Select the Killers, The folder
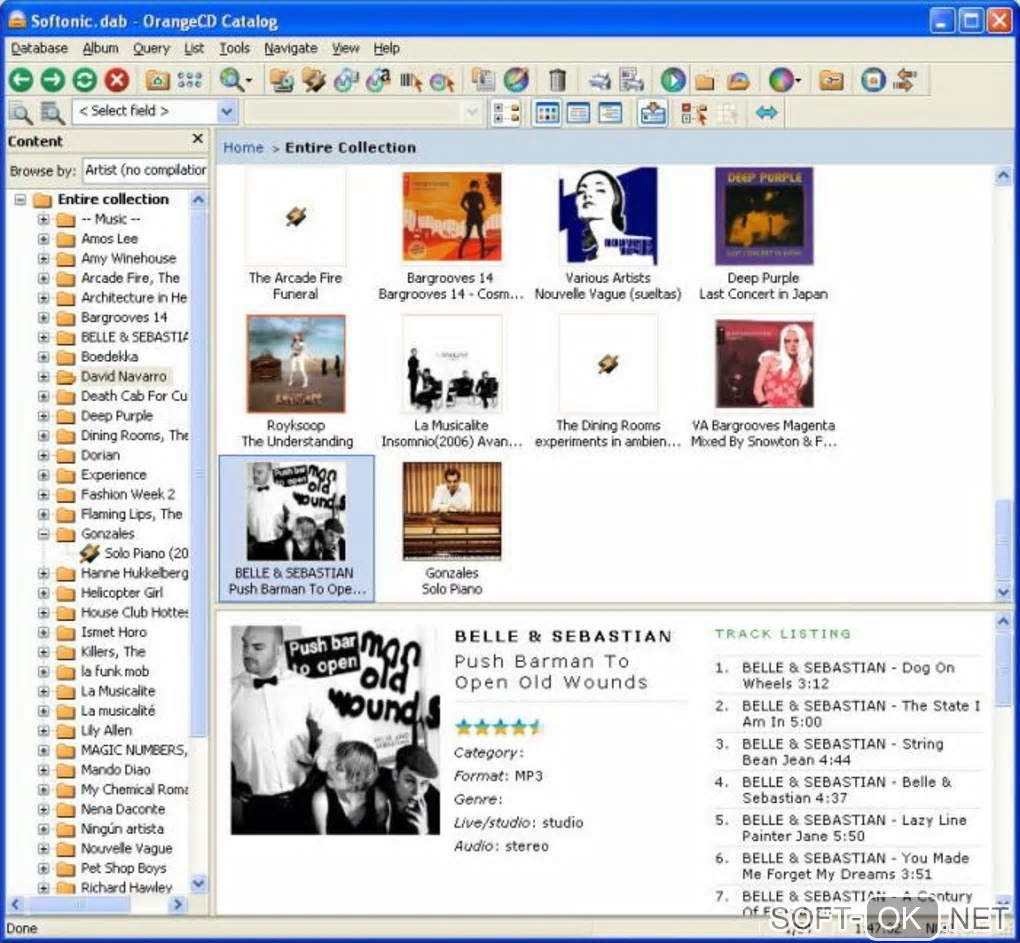Screen dimensions: 1020x943 click(113, 652)
